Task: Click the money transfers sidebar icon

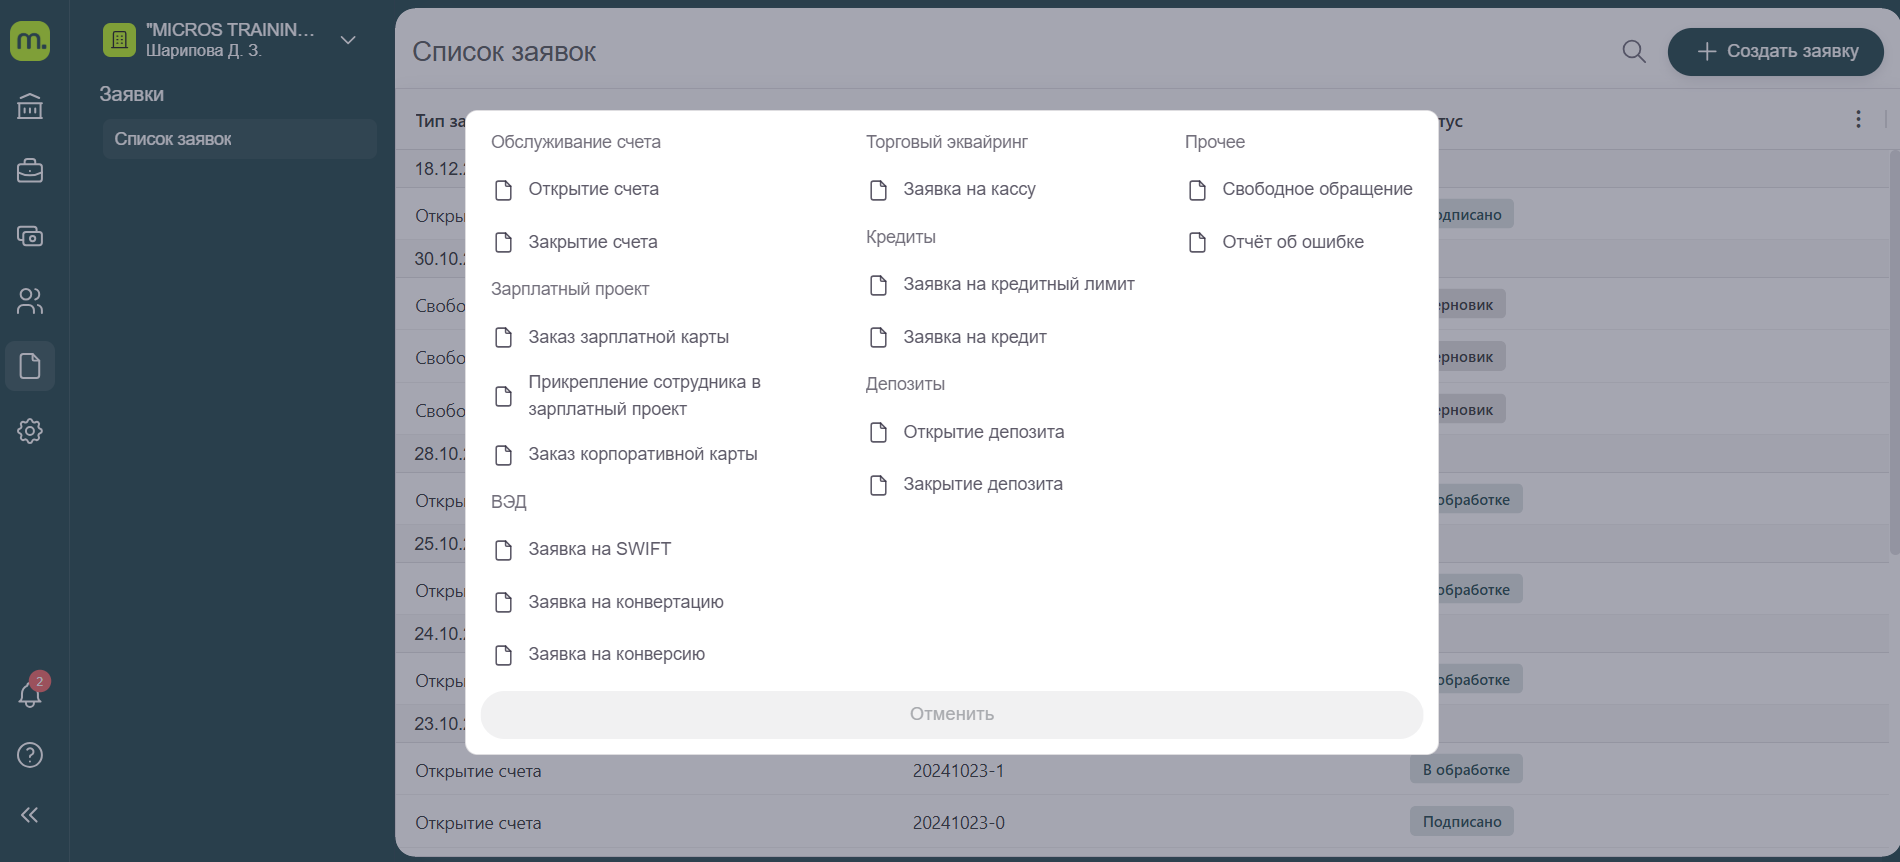Action: [x=30, y=236]
